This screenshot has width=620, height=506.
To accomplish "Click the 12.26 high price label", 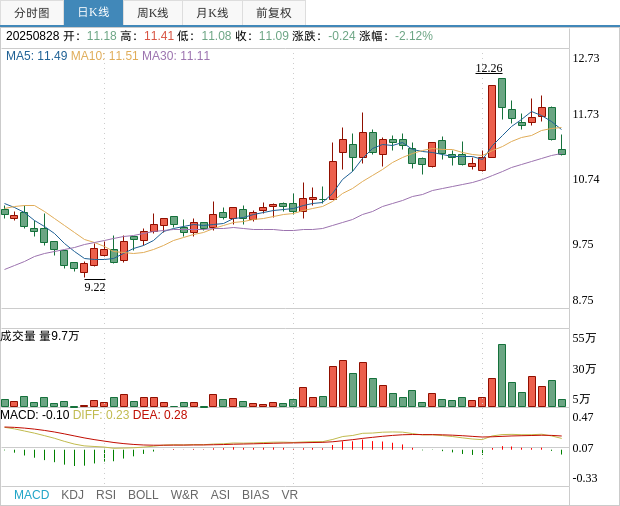I will 489,68.
